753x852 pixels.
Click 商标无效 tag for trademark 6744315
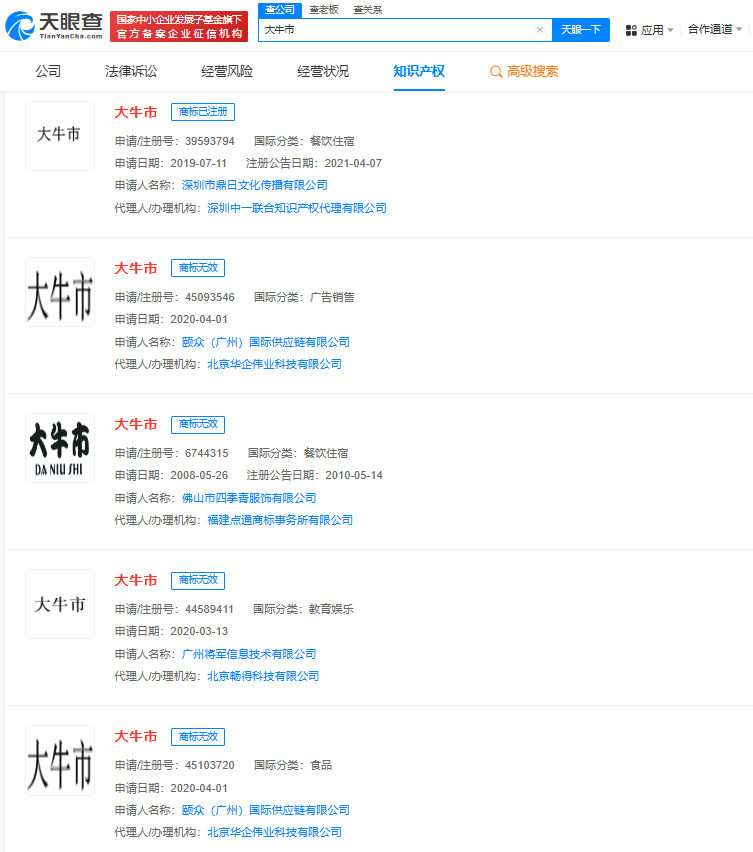198,424
